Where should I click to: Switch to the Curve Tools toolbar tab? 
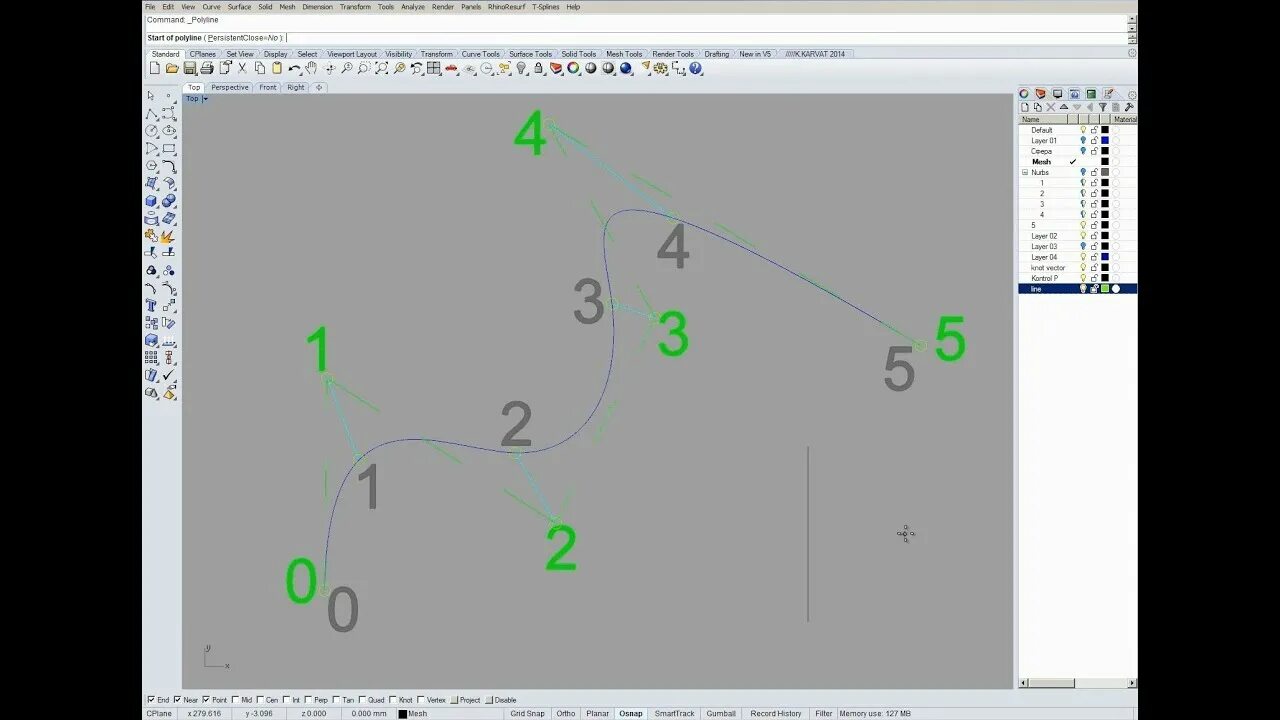480,54
